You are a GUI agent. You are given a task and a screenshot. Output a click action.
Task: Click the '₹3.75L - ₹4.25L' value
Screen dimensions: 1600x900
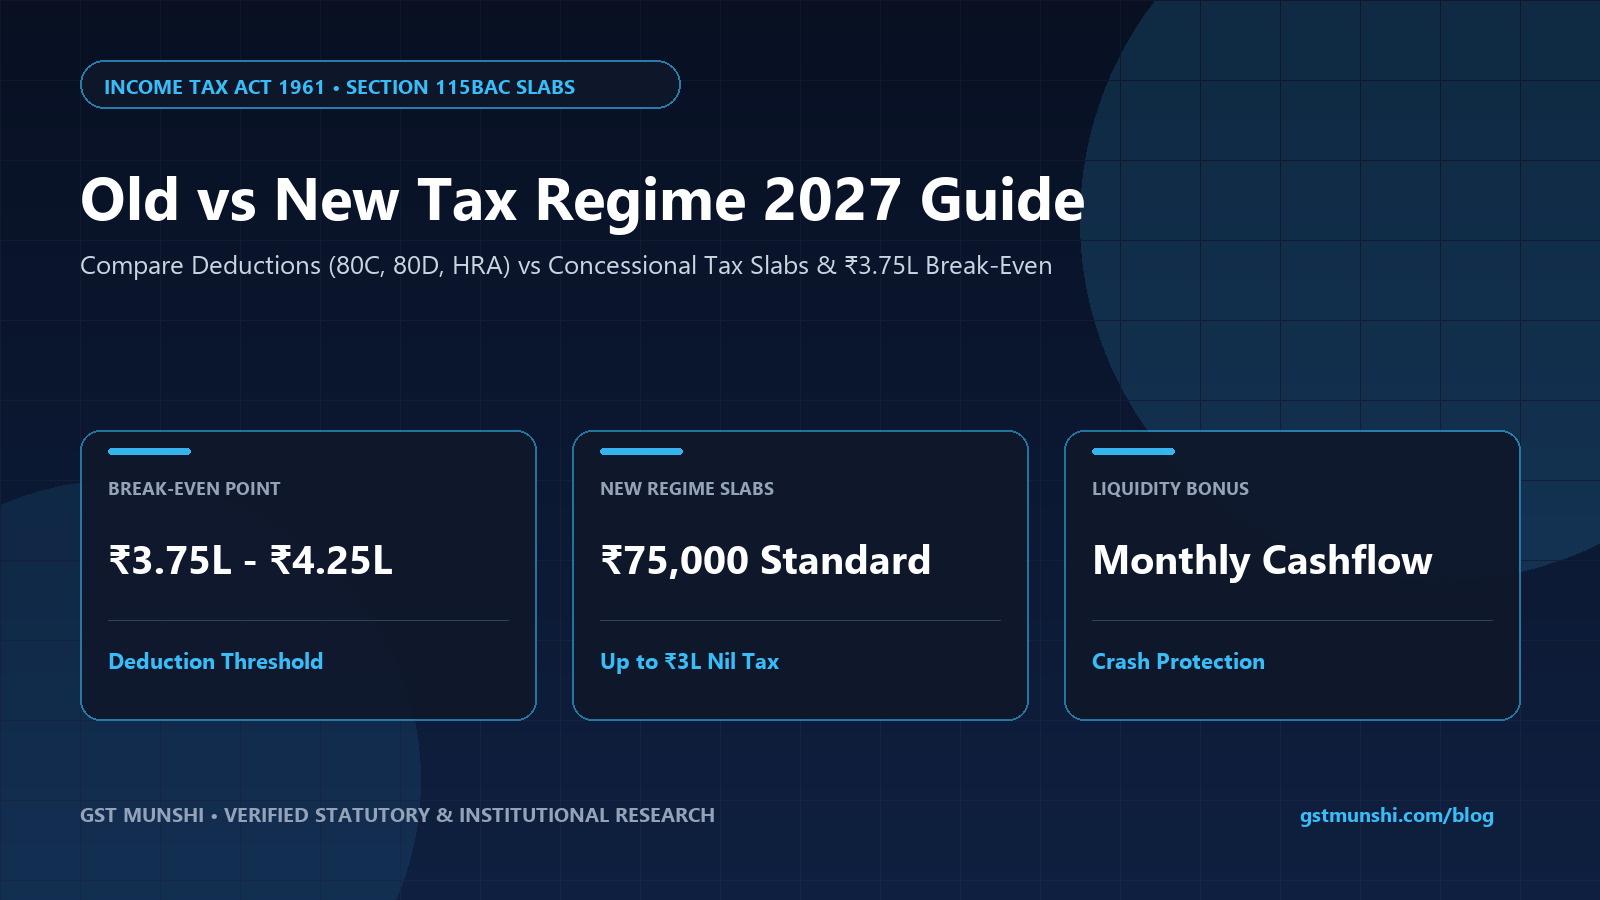click(250, 560)
